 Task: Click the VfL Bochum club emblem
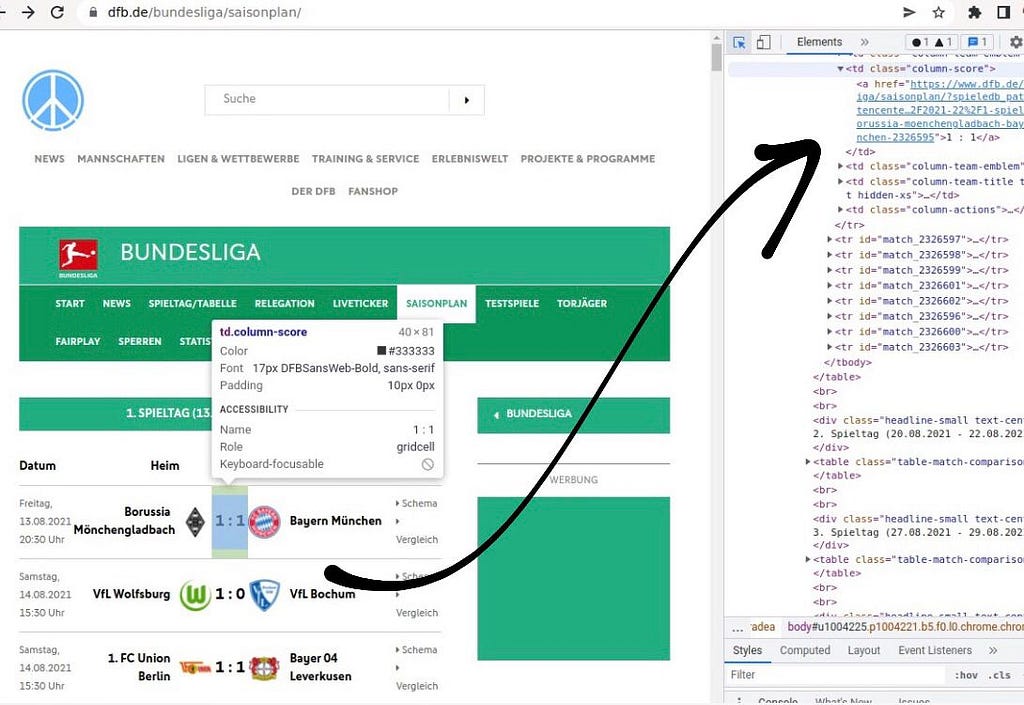[x=264, y=595]
